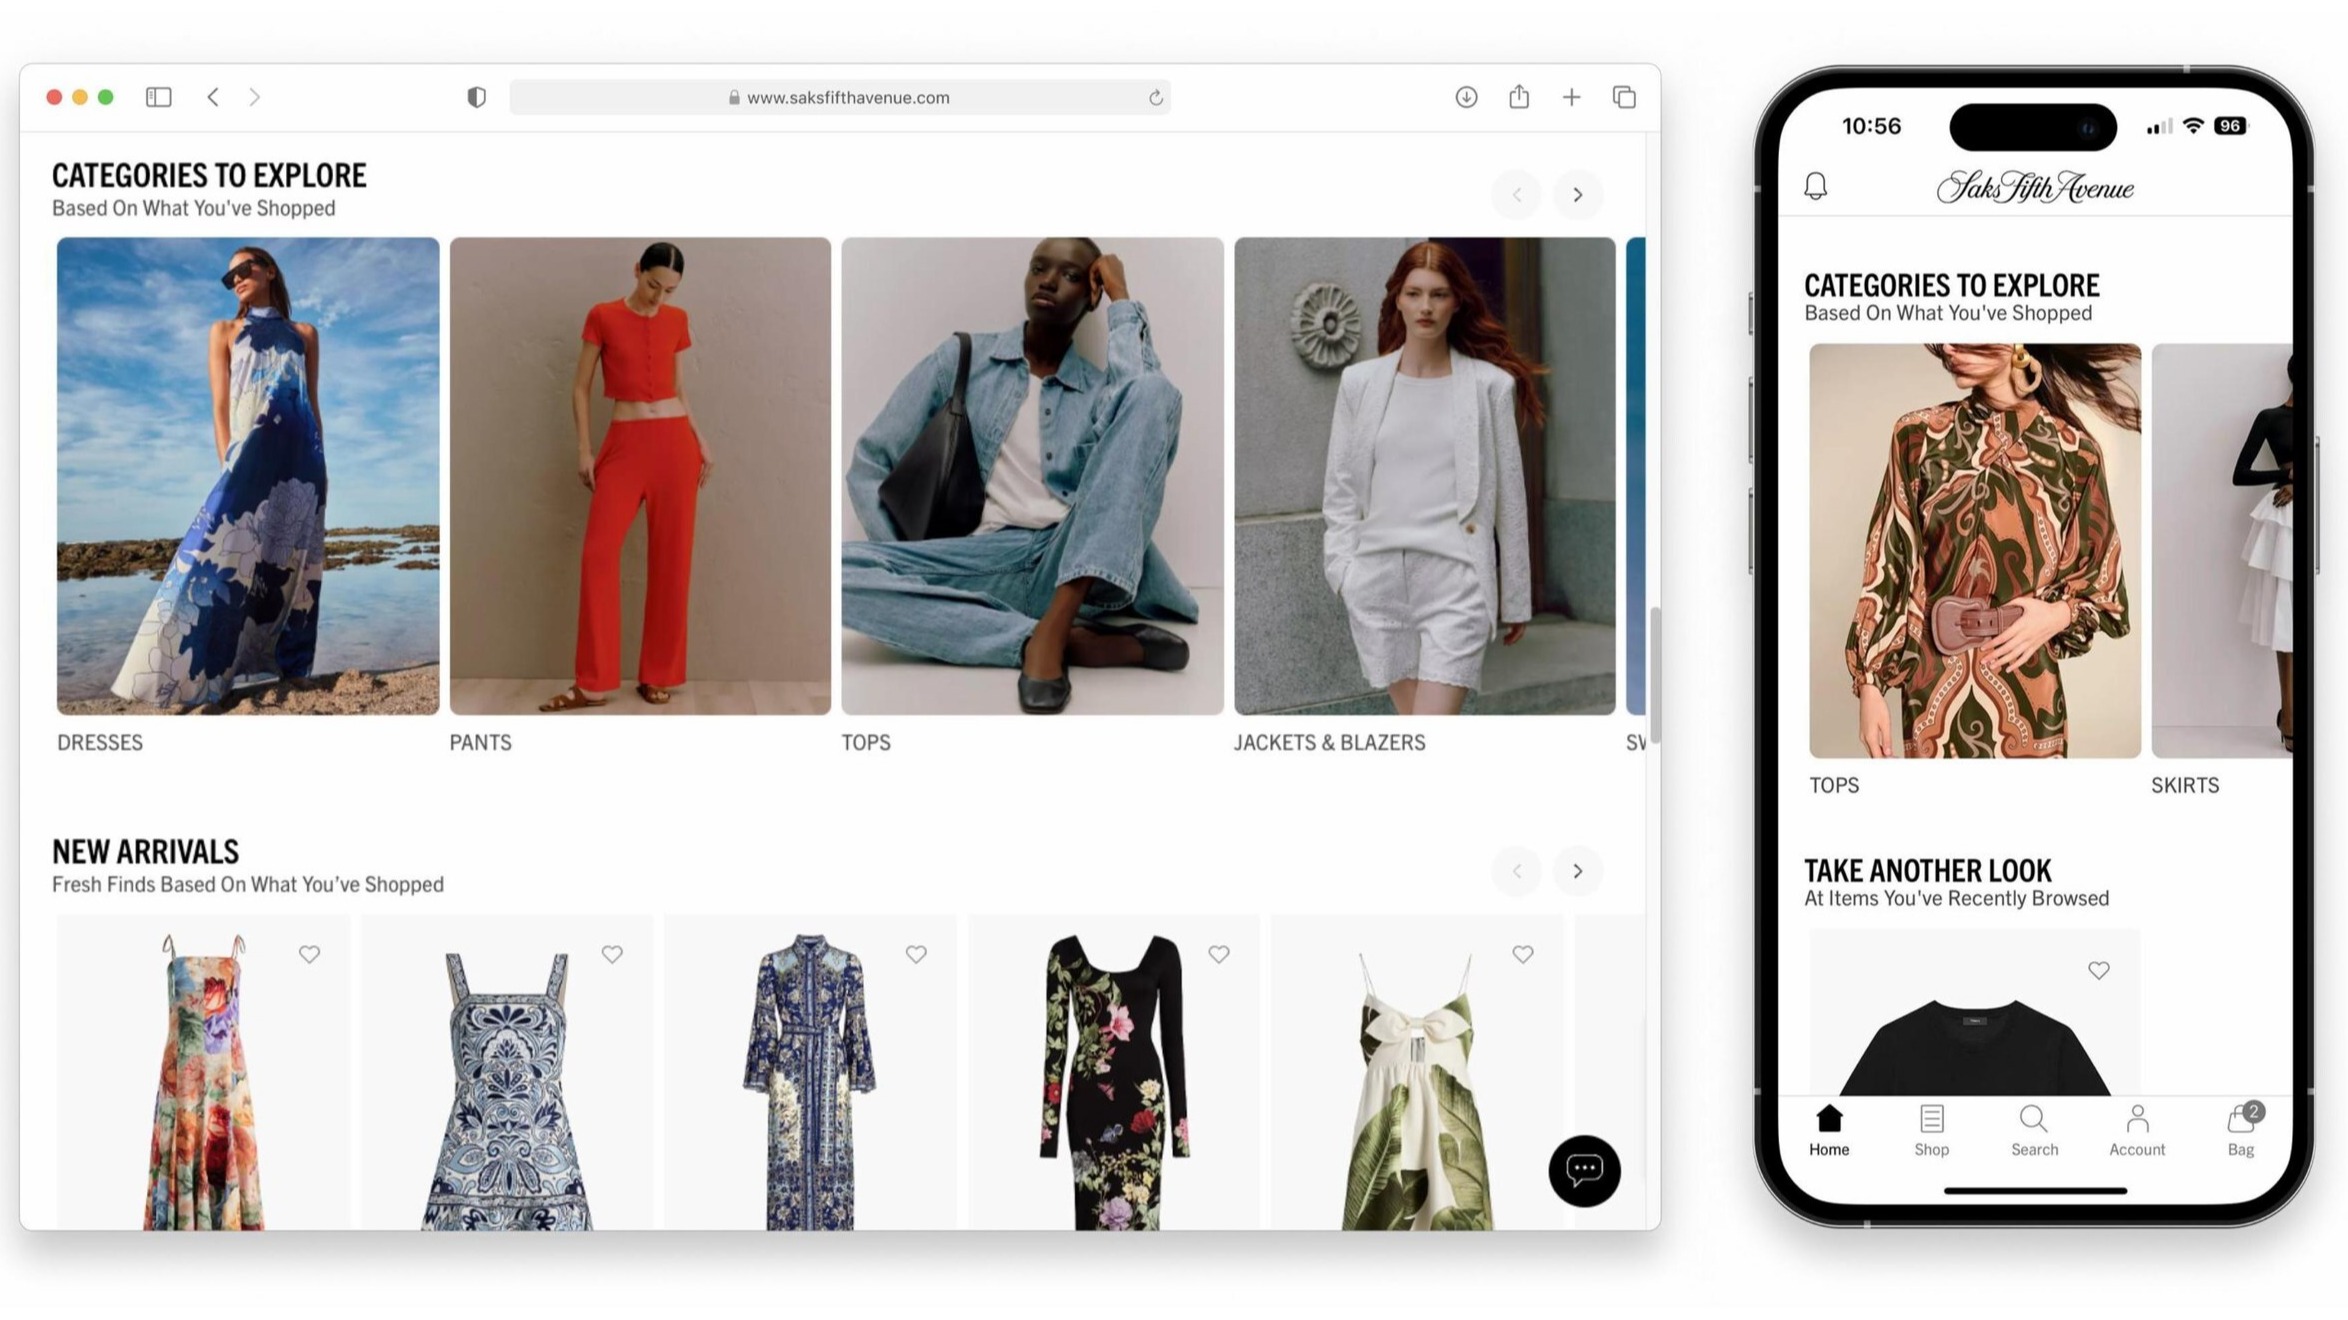
Task: Open the Bag tab on phone
Action: tap(2241, 1131)
